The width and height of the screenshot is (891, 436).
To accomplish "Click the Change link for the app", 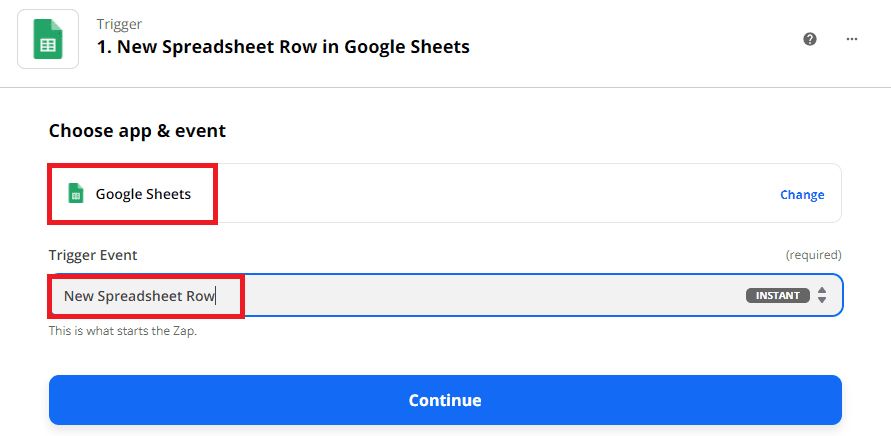I will coord(802,195).
